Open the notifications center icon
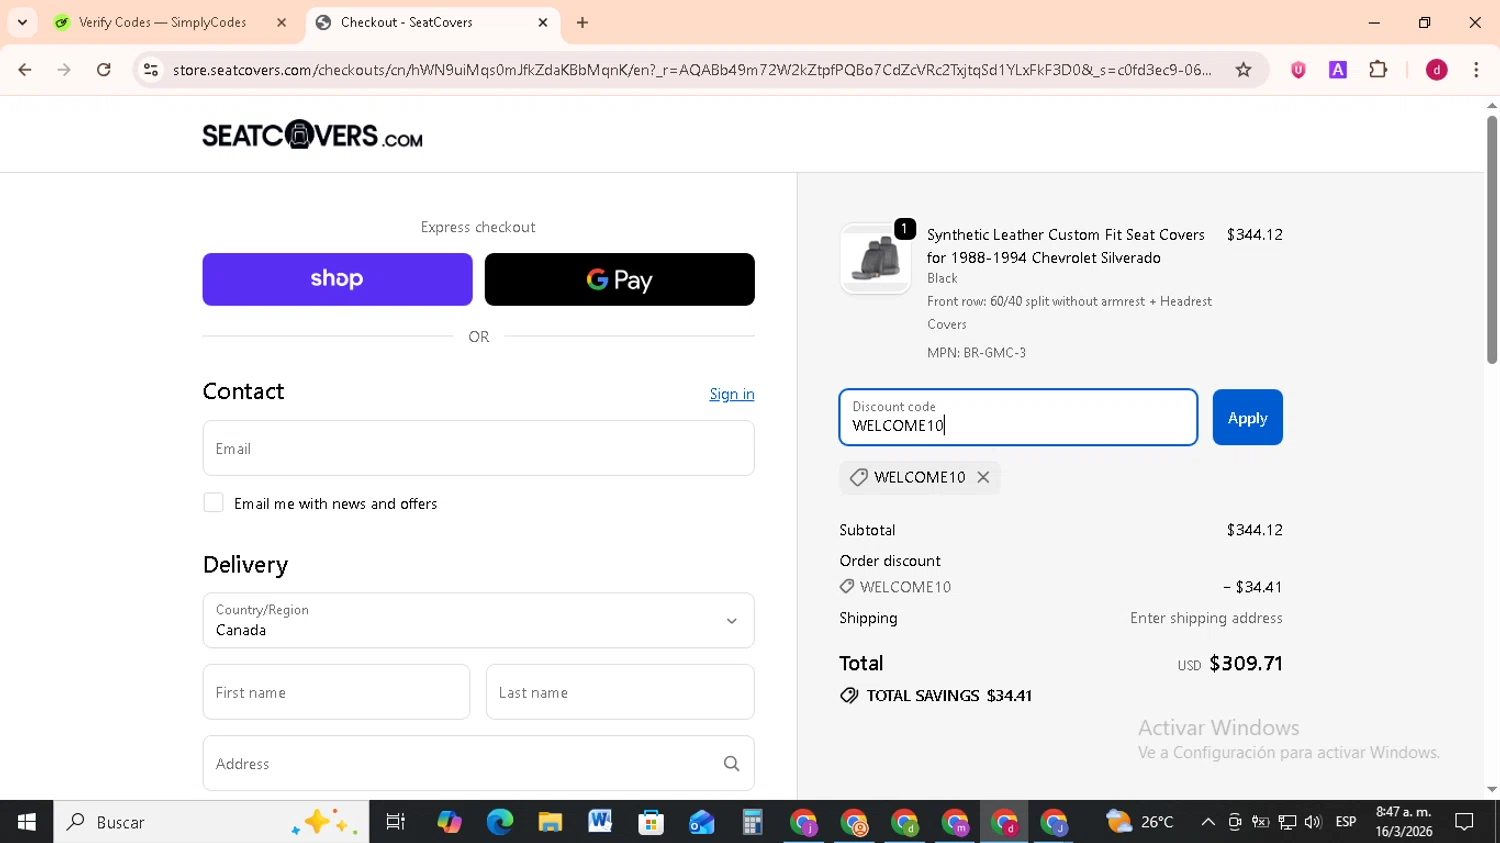This screenshot has width=1500, height=843. tap(1465, 822)
